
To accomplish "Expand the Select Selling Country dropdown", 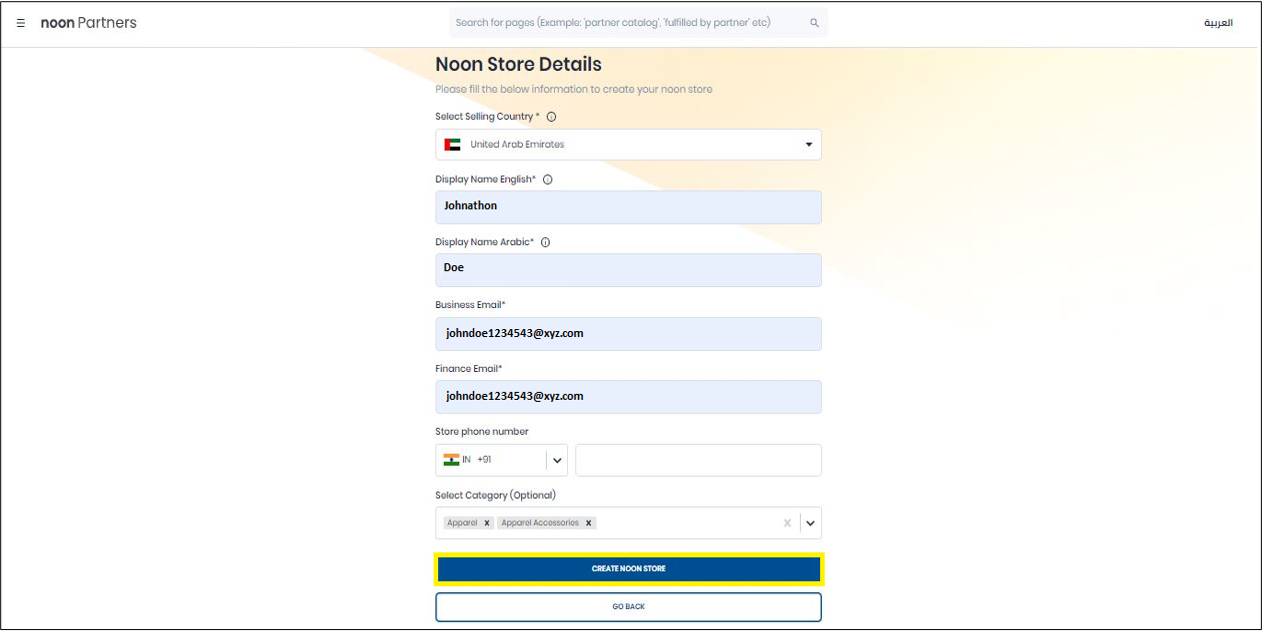I will (808, 145).
